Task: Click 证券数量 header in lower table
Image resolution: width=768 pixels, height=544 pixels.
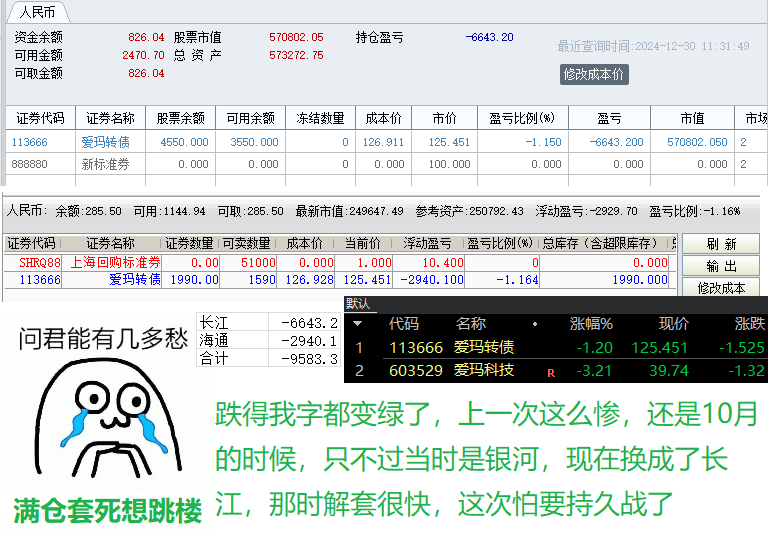Action: pos(189,243)
